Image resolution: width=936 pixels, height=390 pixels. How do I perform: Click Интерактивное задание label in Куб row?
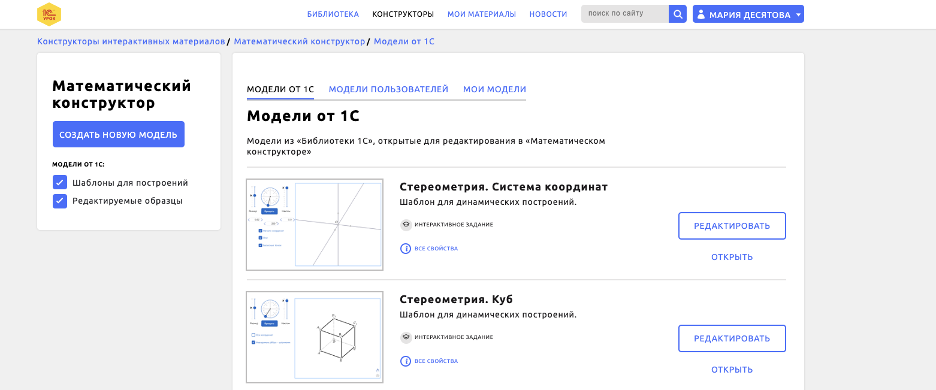pyautogui.click(x=454, y=337)
